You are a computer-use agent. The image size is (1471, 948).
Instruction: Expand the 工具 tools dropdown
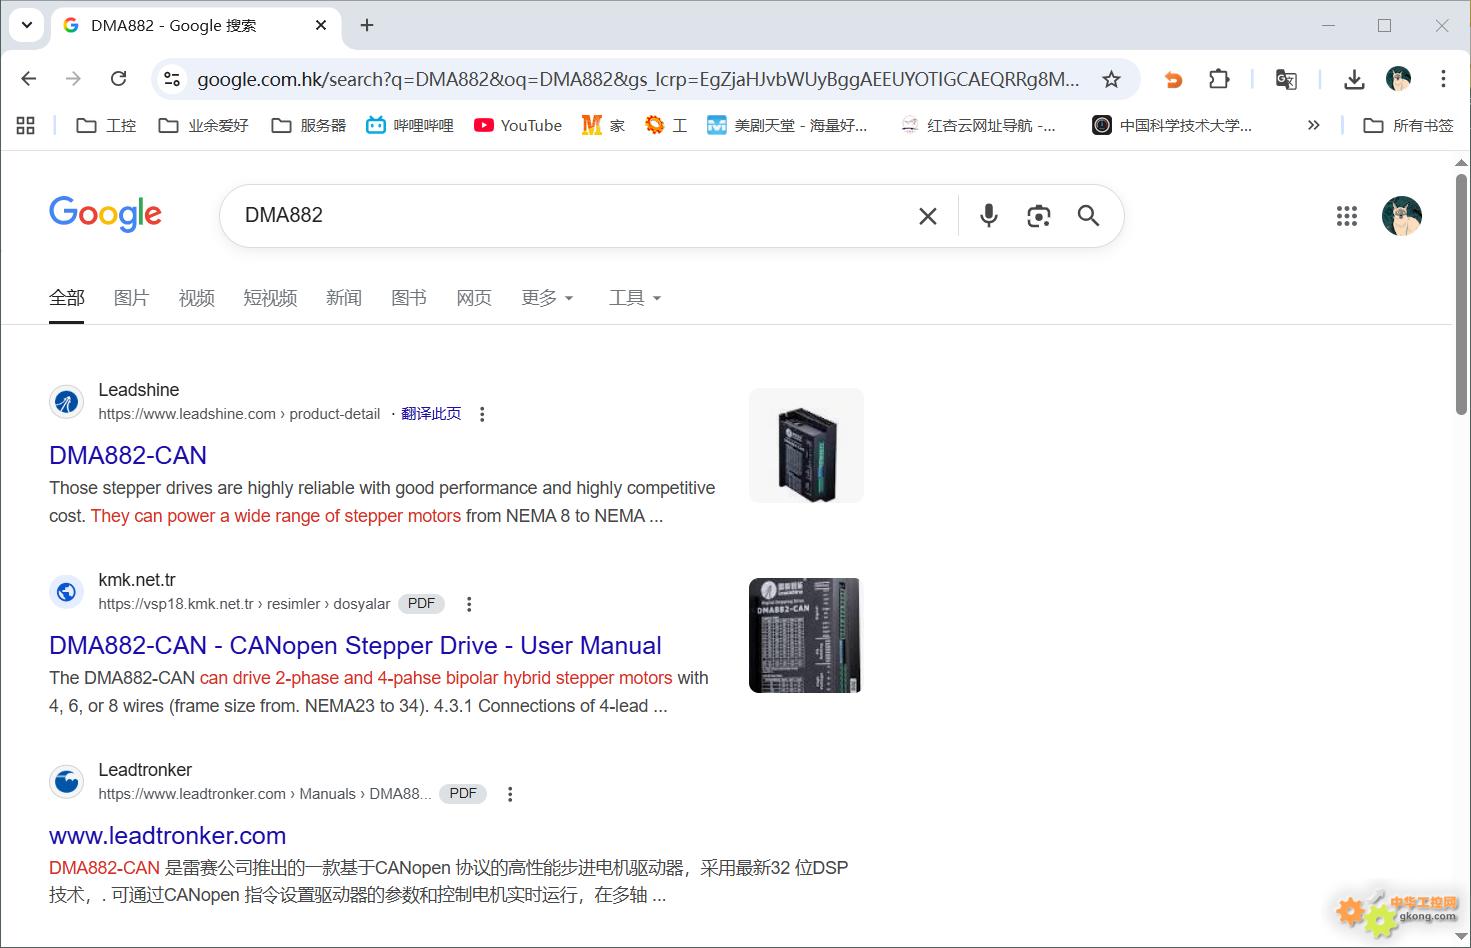635,298
